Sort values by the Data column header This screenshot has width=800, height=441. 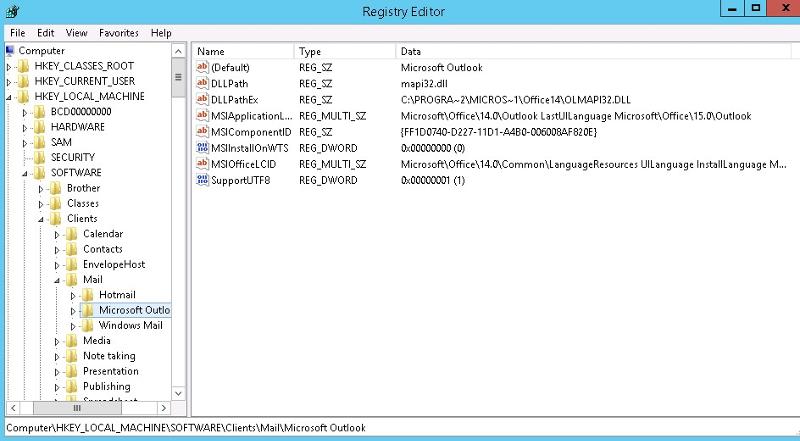(x=593, y=51)
